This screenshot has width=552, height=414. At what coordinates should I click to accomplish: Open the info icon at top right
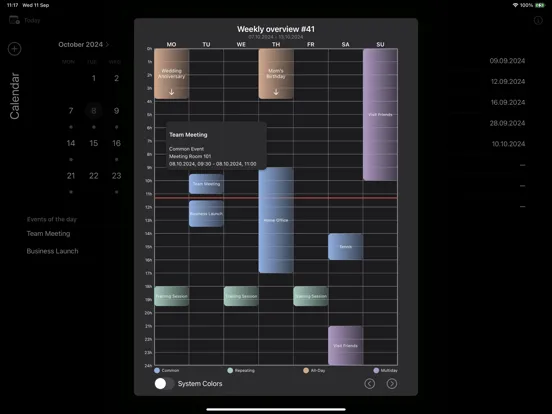pyautogui.click(x=538, y=20)
